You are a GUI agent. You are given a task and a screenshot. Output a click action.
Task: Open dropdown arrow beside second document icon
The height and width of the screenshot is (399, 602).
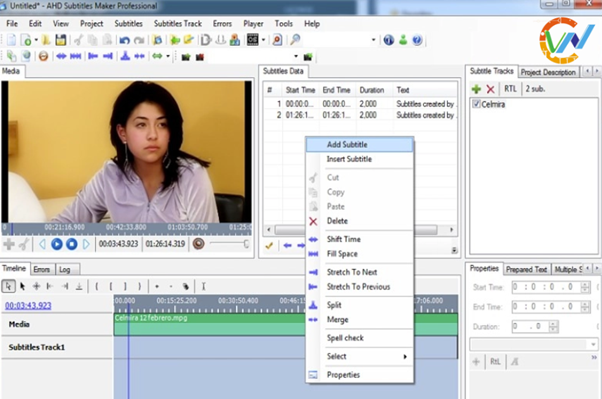coord(36,40)
